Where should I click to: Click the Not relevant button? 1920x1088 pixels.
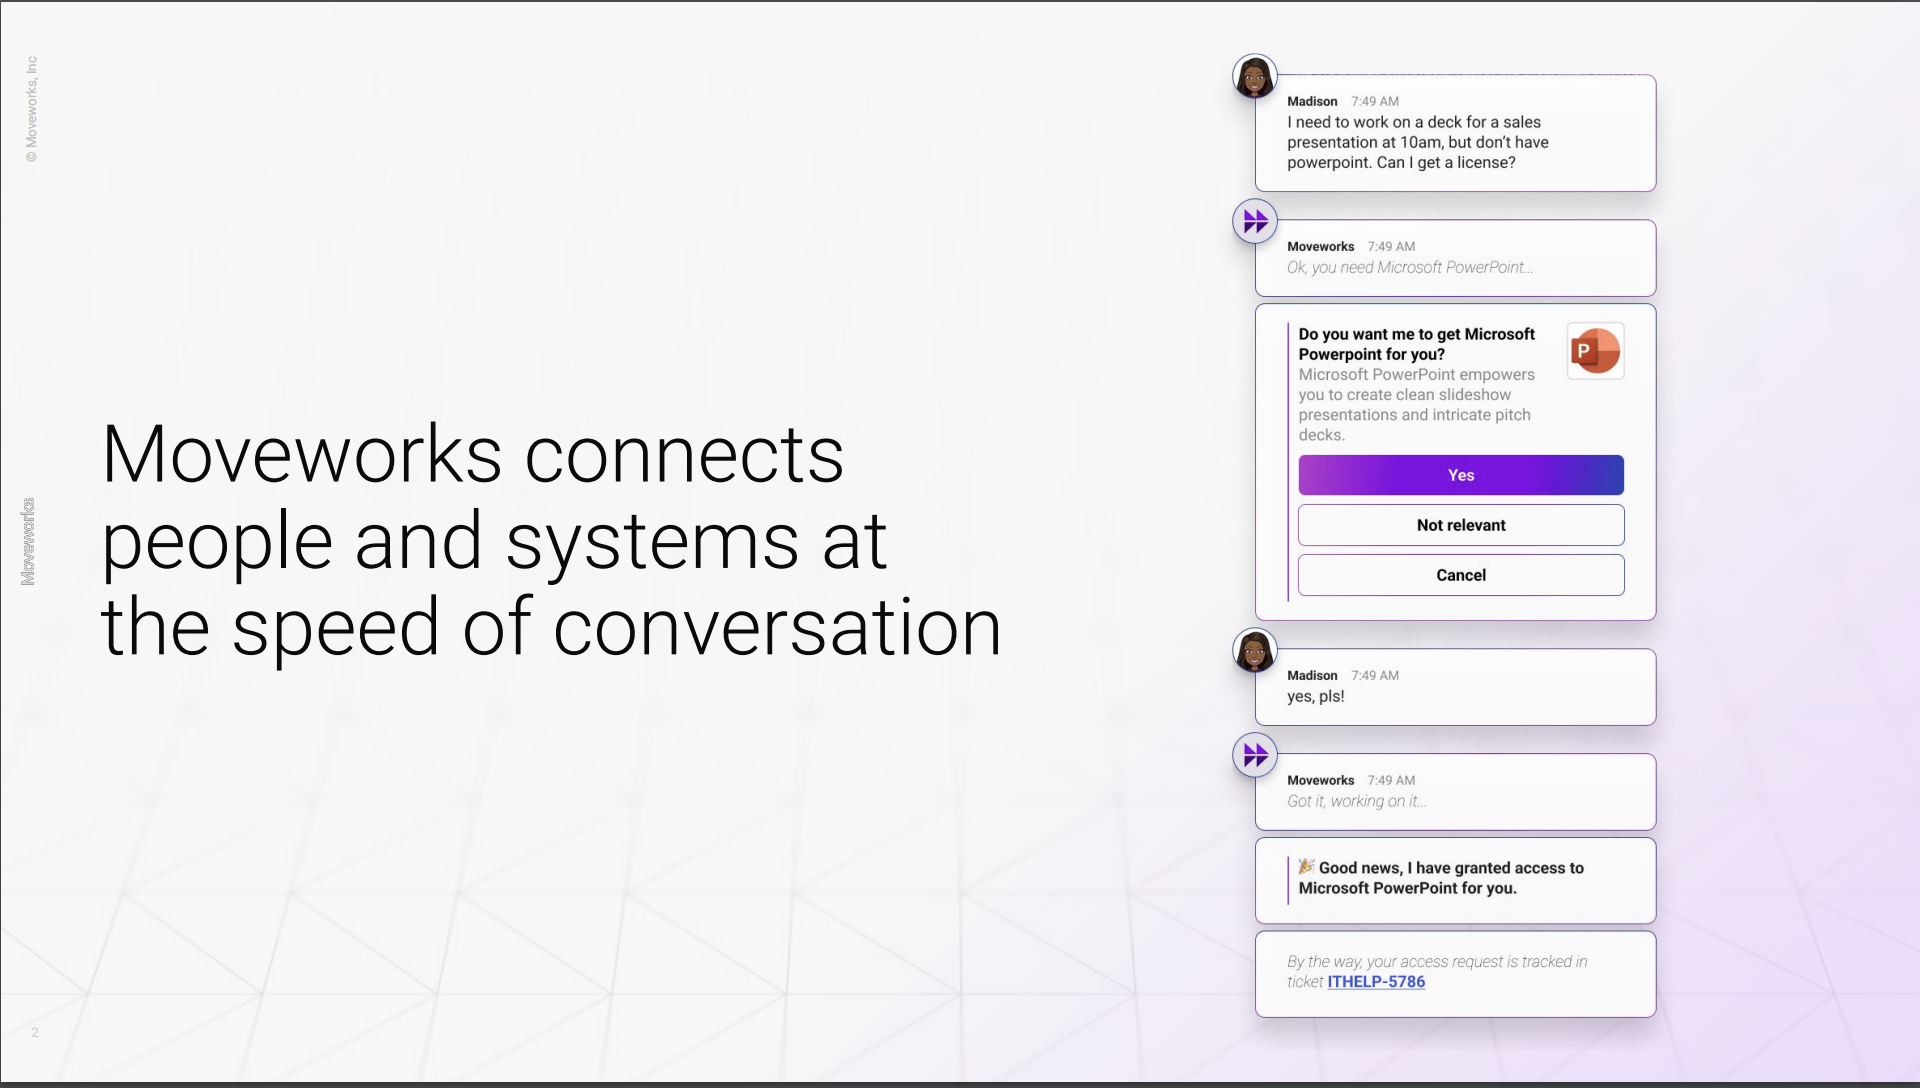(1460, 524)
